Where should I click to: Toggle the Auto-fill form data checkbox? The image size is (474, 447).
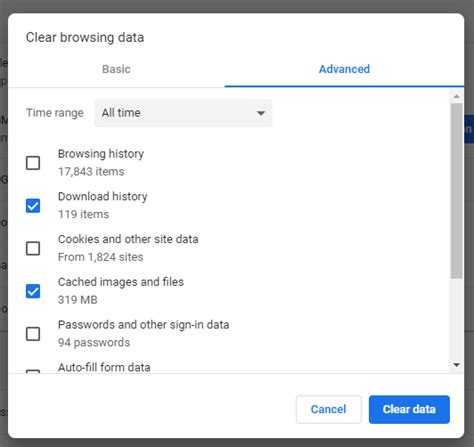coord(33,371)
